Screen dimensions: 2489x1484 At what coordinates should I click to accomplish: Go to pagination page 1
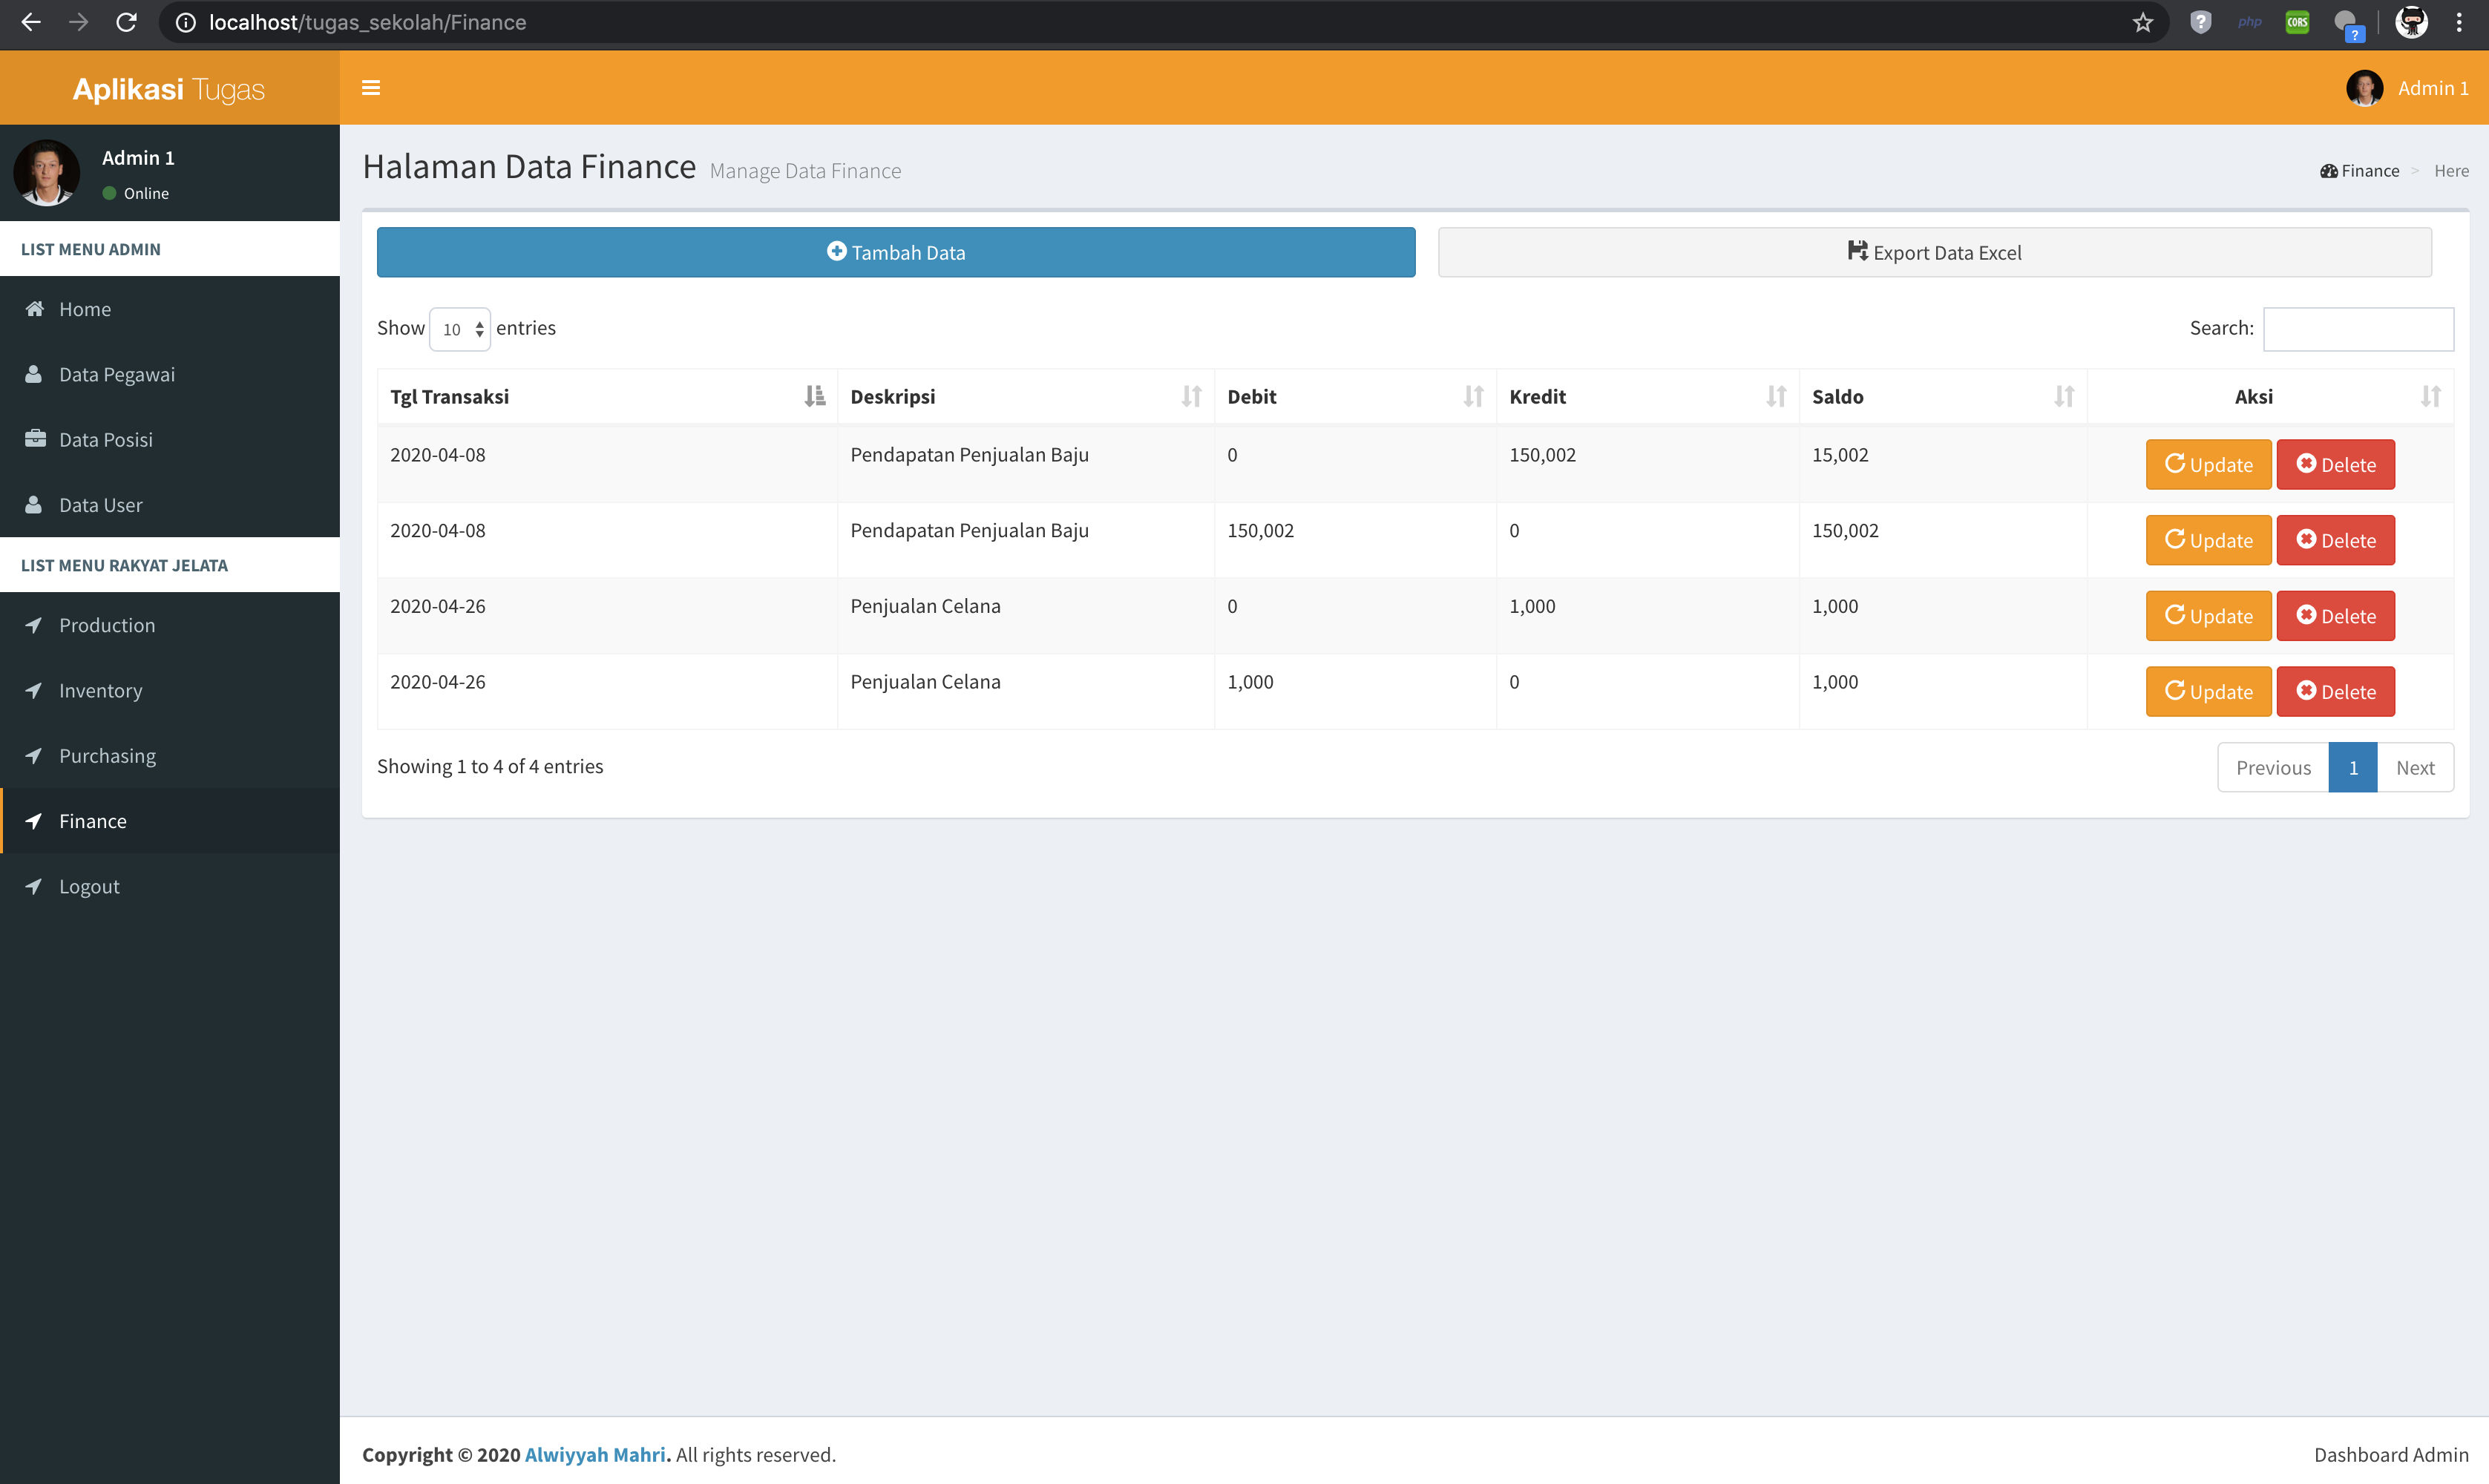click(x=2352, y=768)
